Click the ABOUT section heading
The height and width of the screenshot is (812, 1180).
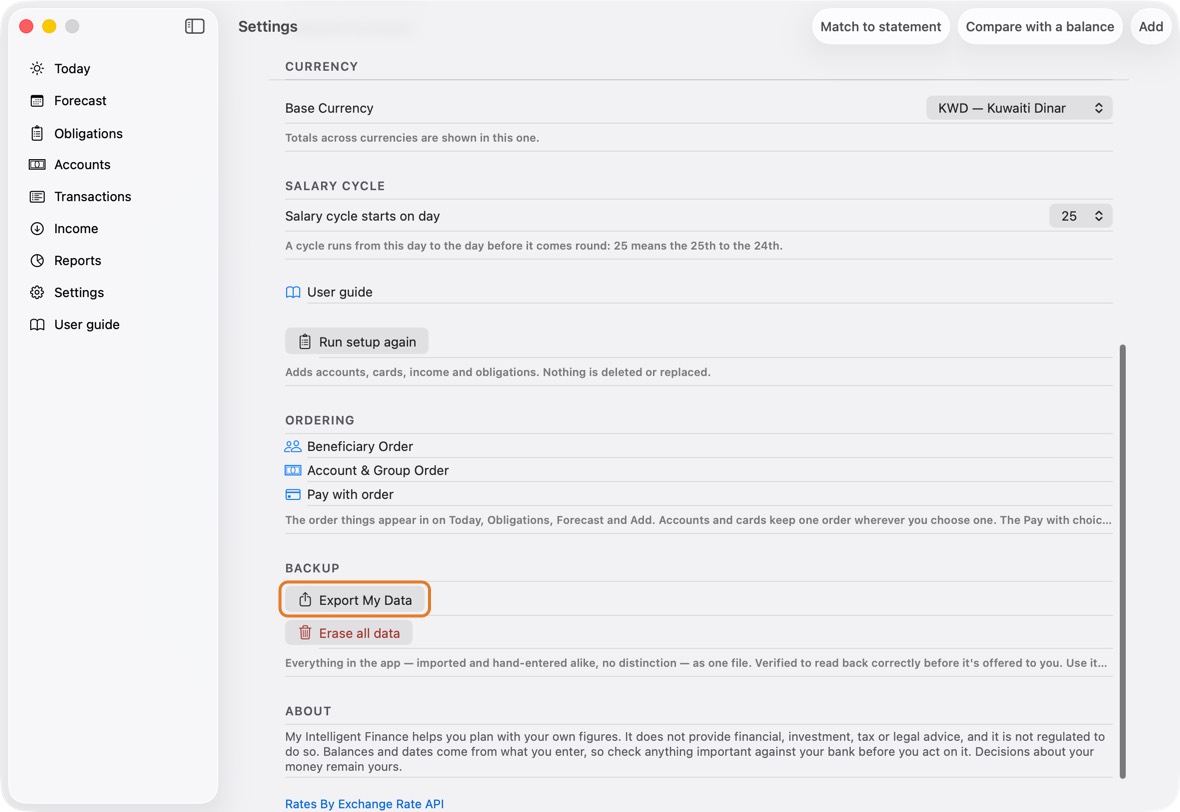tap(308, 711)
